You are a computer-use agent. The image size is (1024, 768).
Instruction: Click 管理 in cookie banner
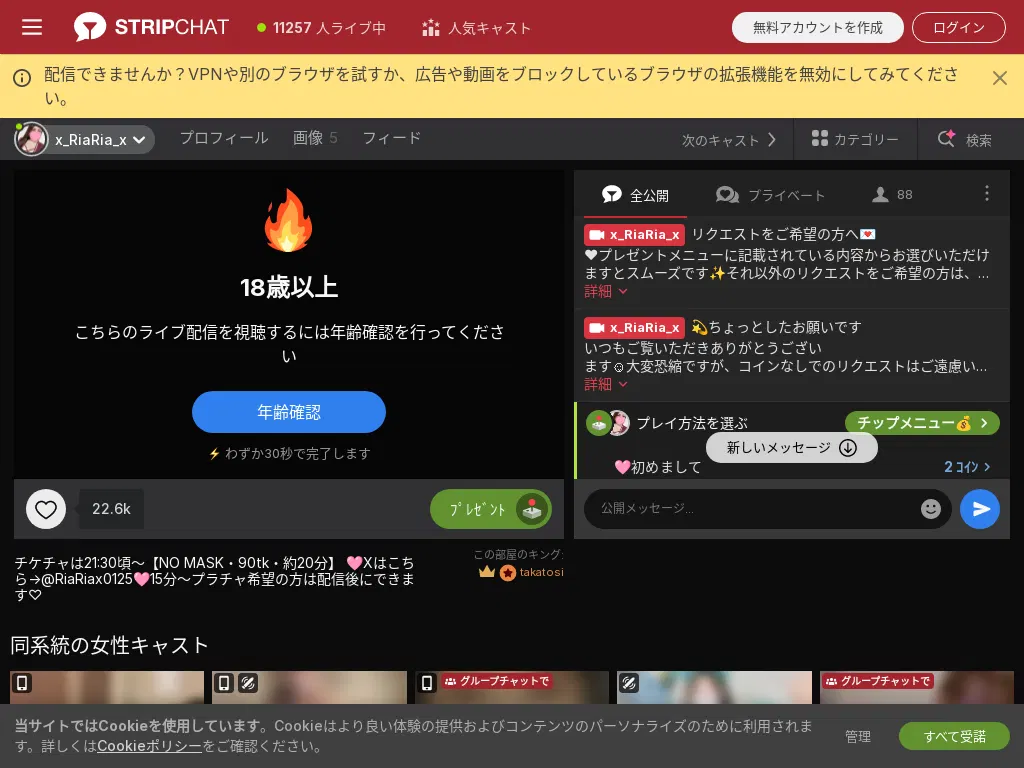(857, 737)
